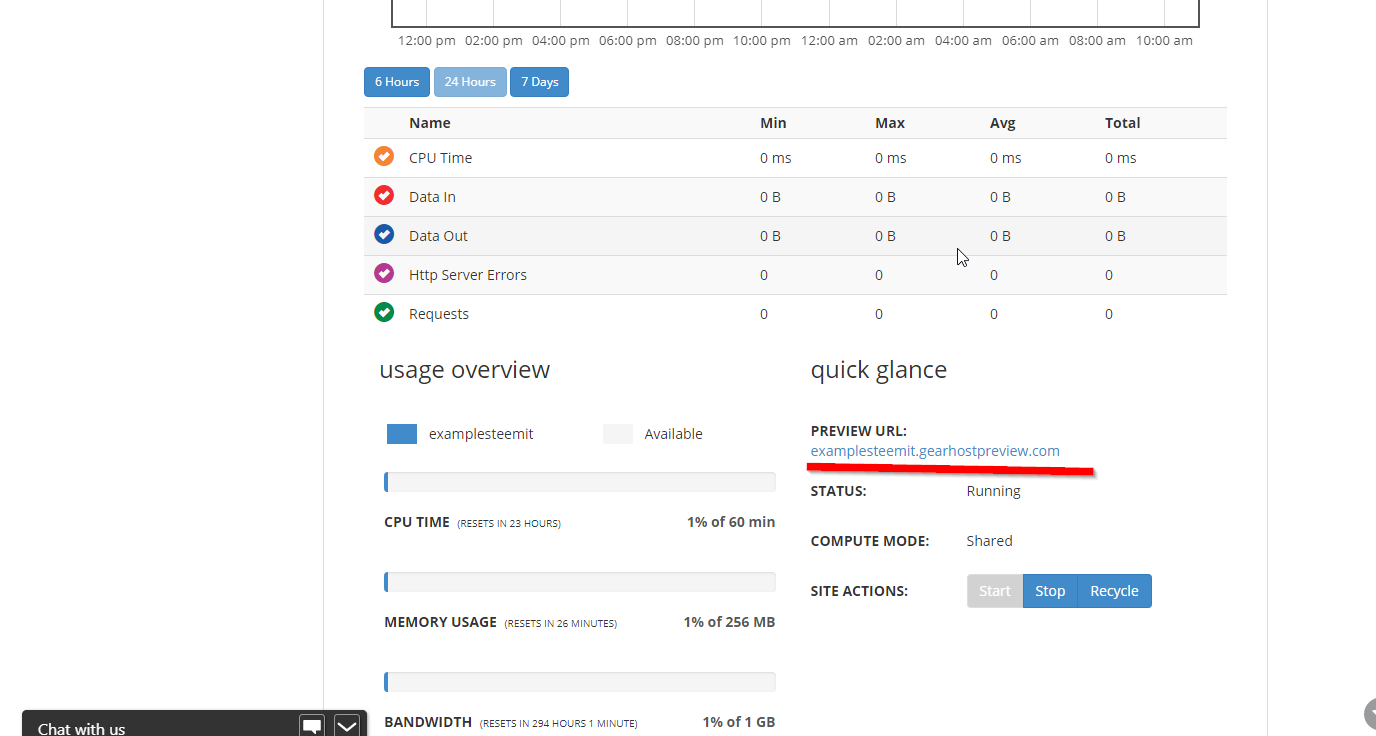Click the 10:00 am chart axis label
The height and width of the screenshot is (736, 1376).
(x=1164, y=41)
